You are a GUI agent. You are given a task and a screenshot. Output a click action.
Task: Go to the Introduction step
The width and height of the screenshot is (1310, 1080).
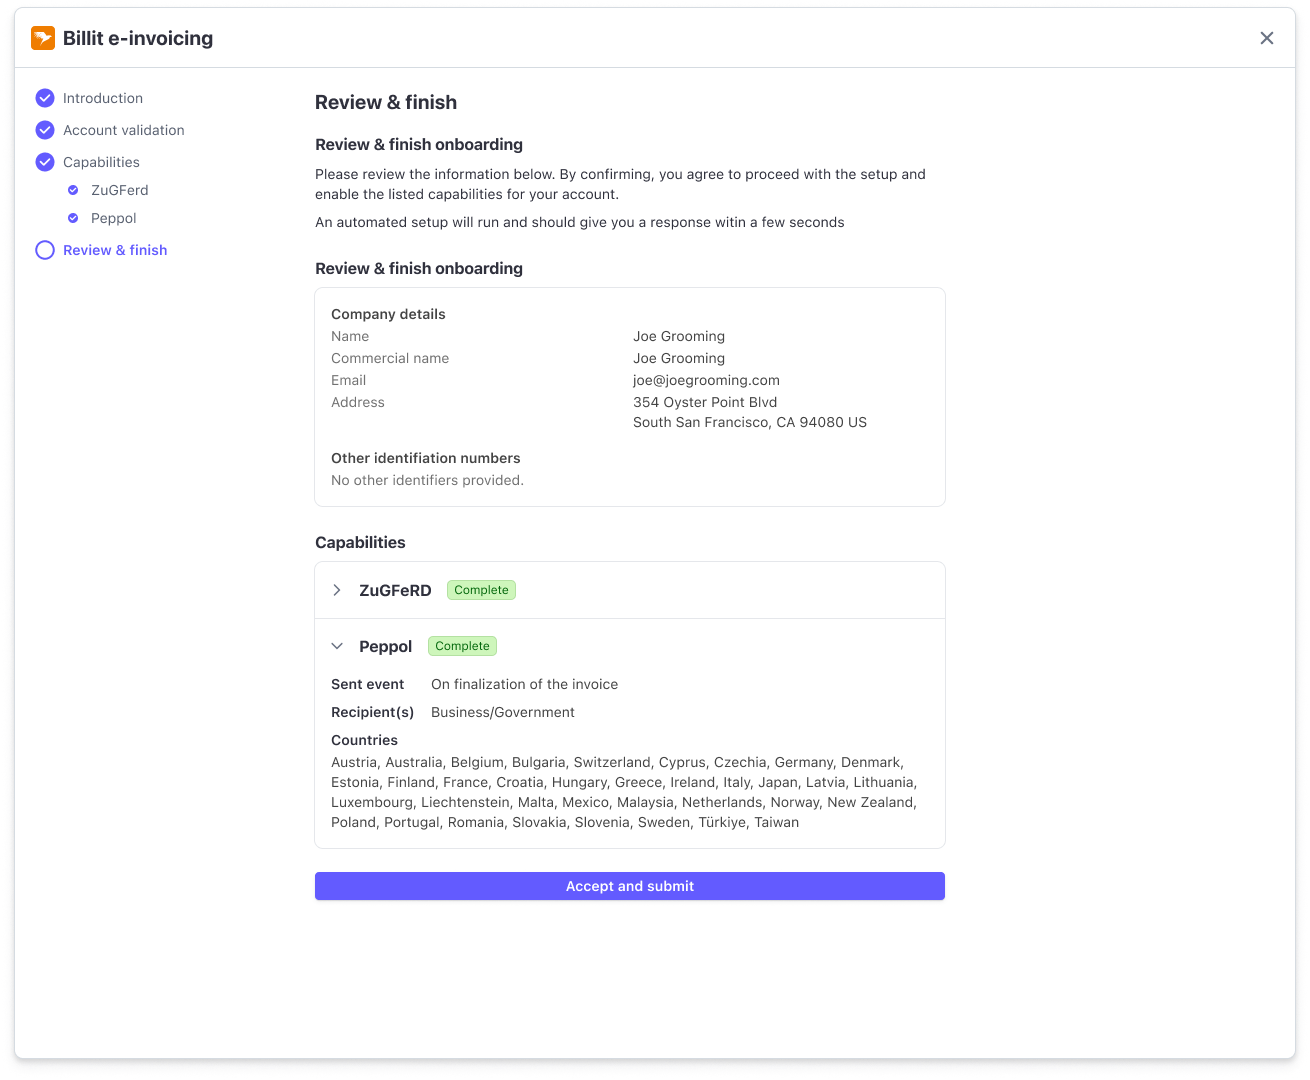click(103, 98)
